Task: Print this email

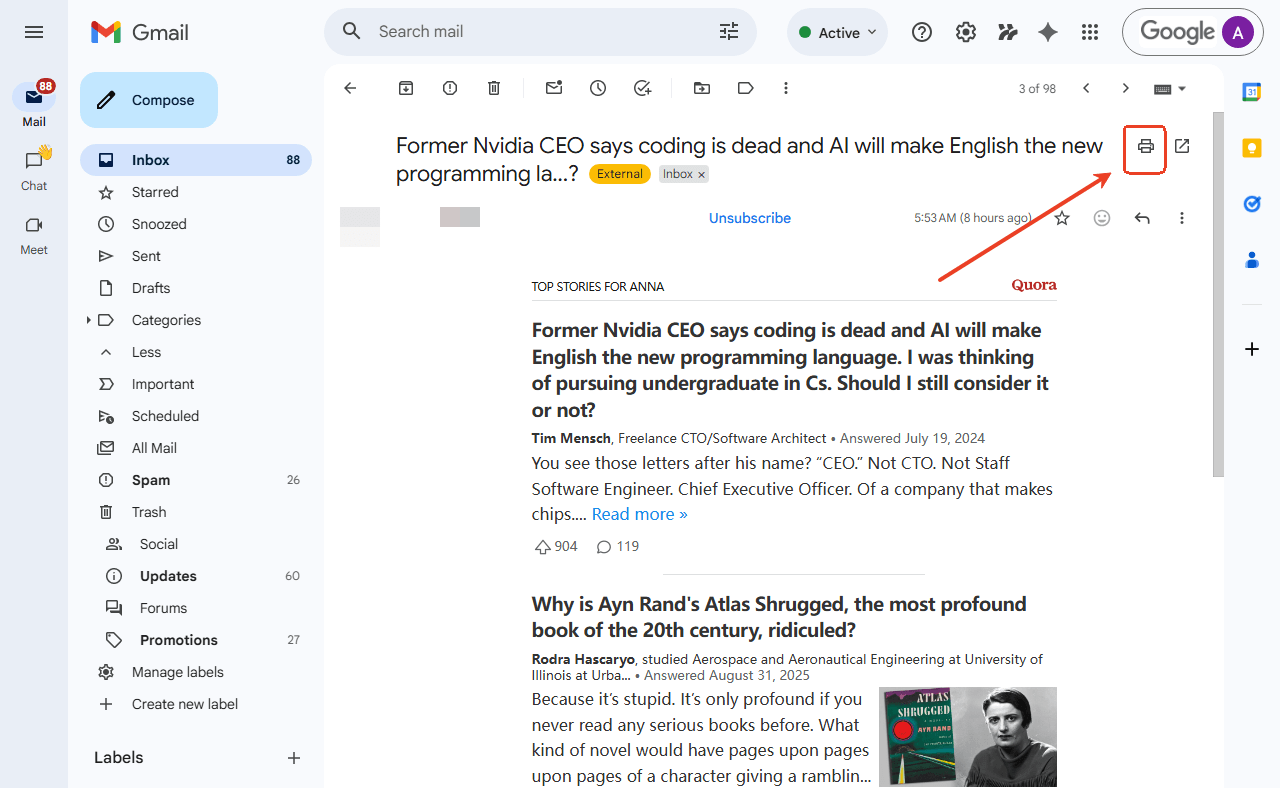Action: [x=1146, y=147]
